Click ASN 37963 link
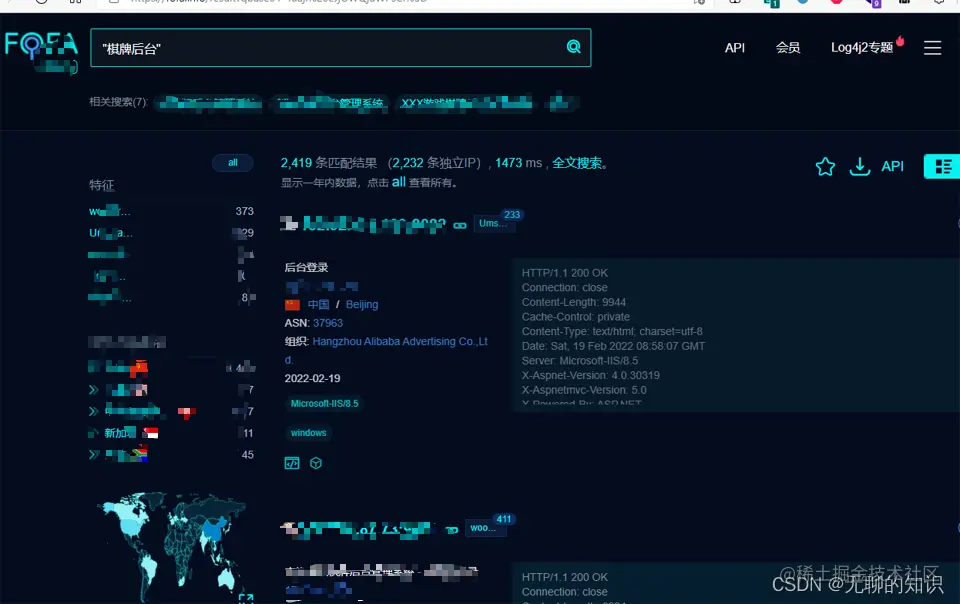The height and width of the screenshot is (604, 960). (328, 323)
